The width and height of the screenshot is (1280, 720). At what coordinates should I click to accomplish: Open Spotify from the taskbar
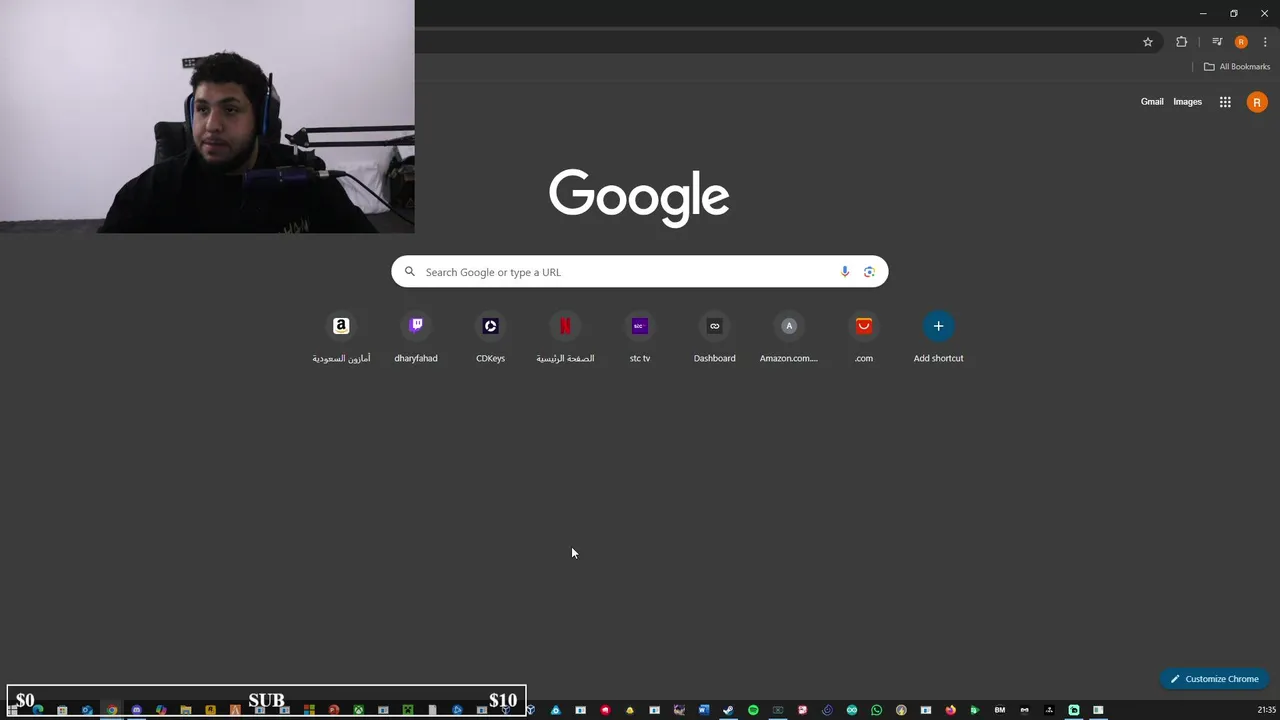tap(753, 710)
